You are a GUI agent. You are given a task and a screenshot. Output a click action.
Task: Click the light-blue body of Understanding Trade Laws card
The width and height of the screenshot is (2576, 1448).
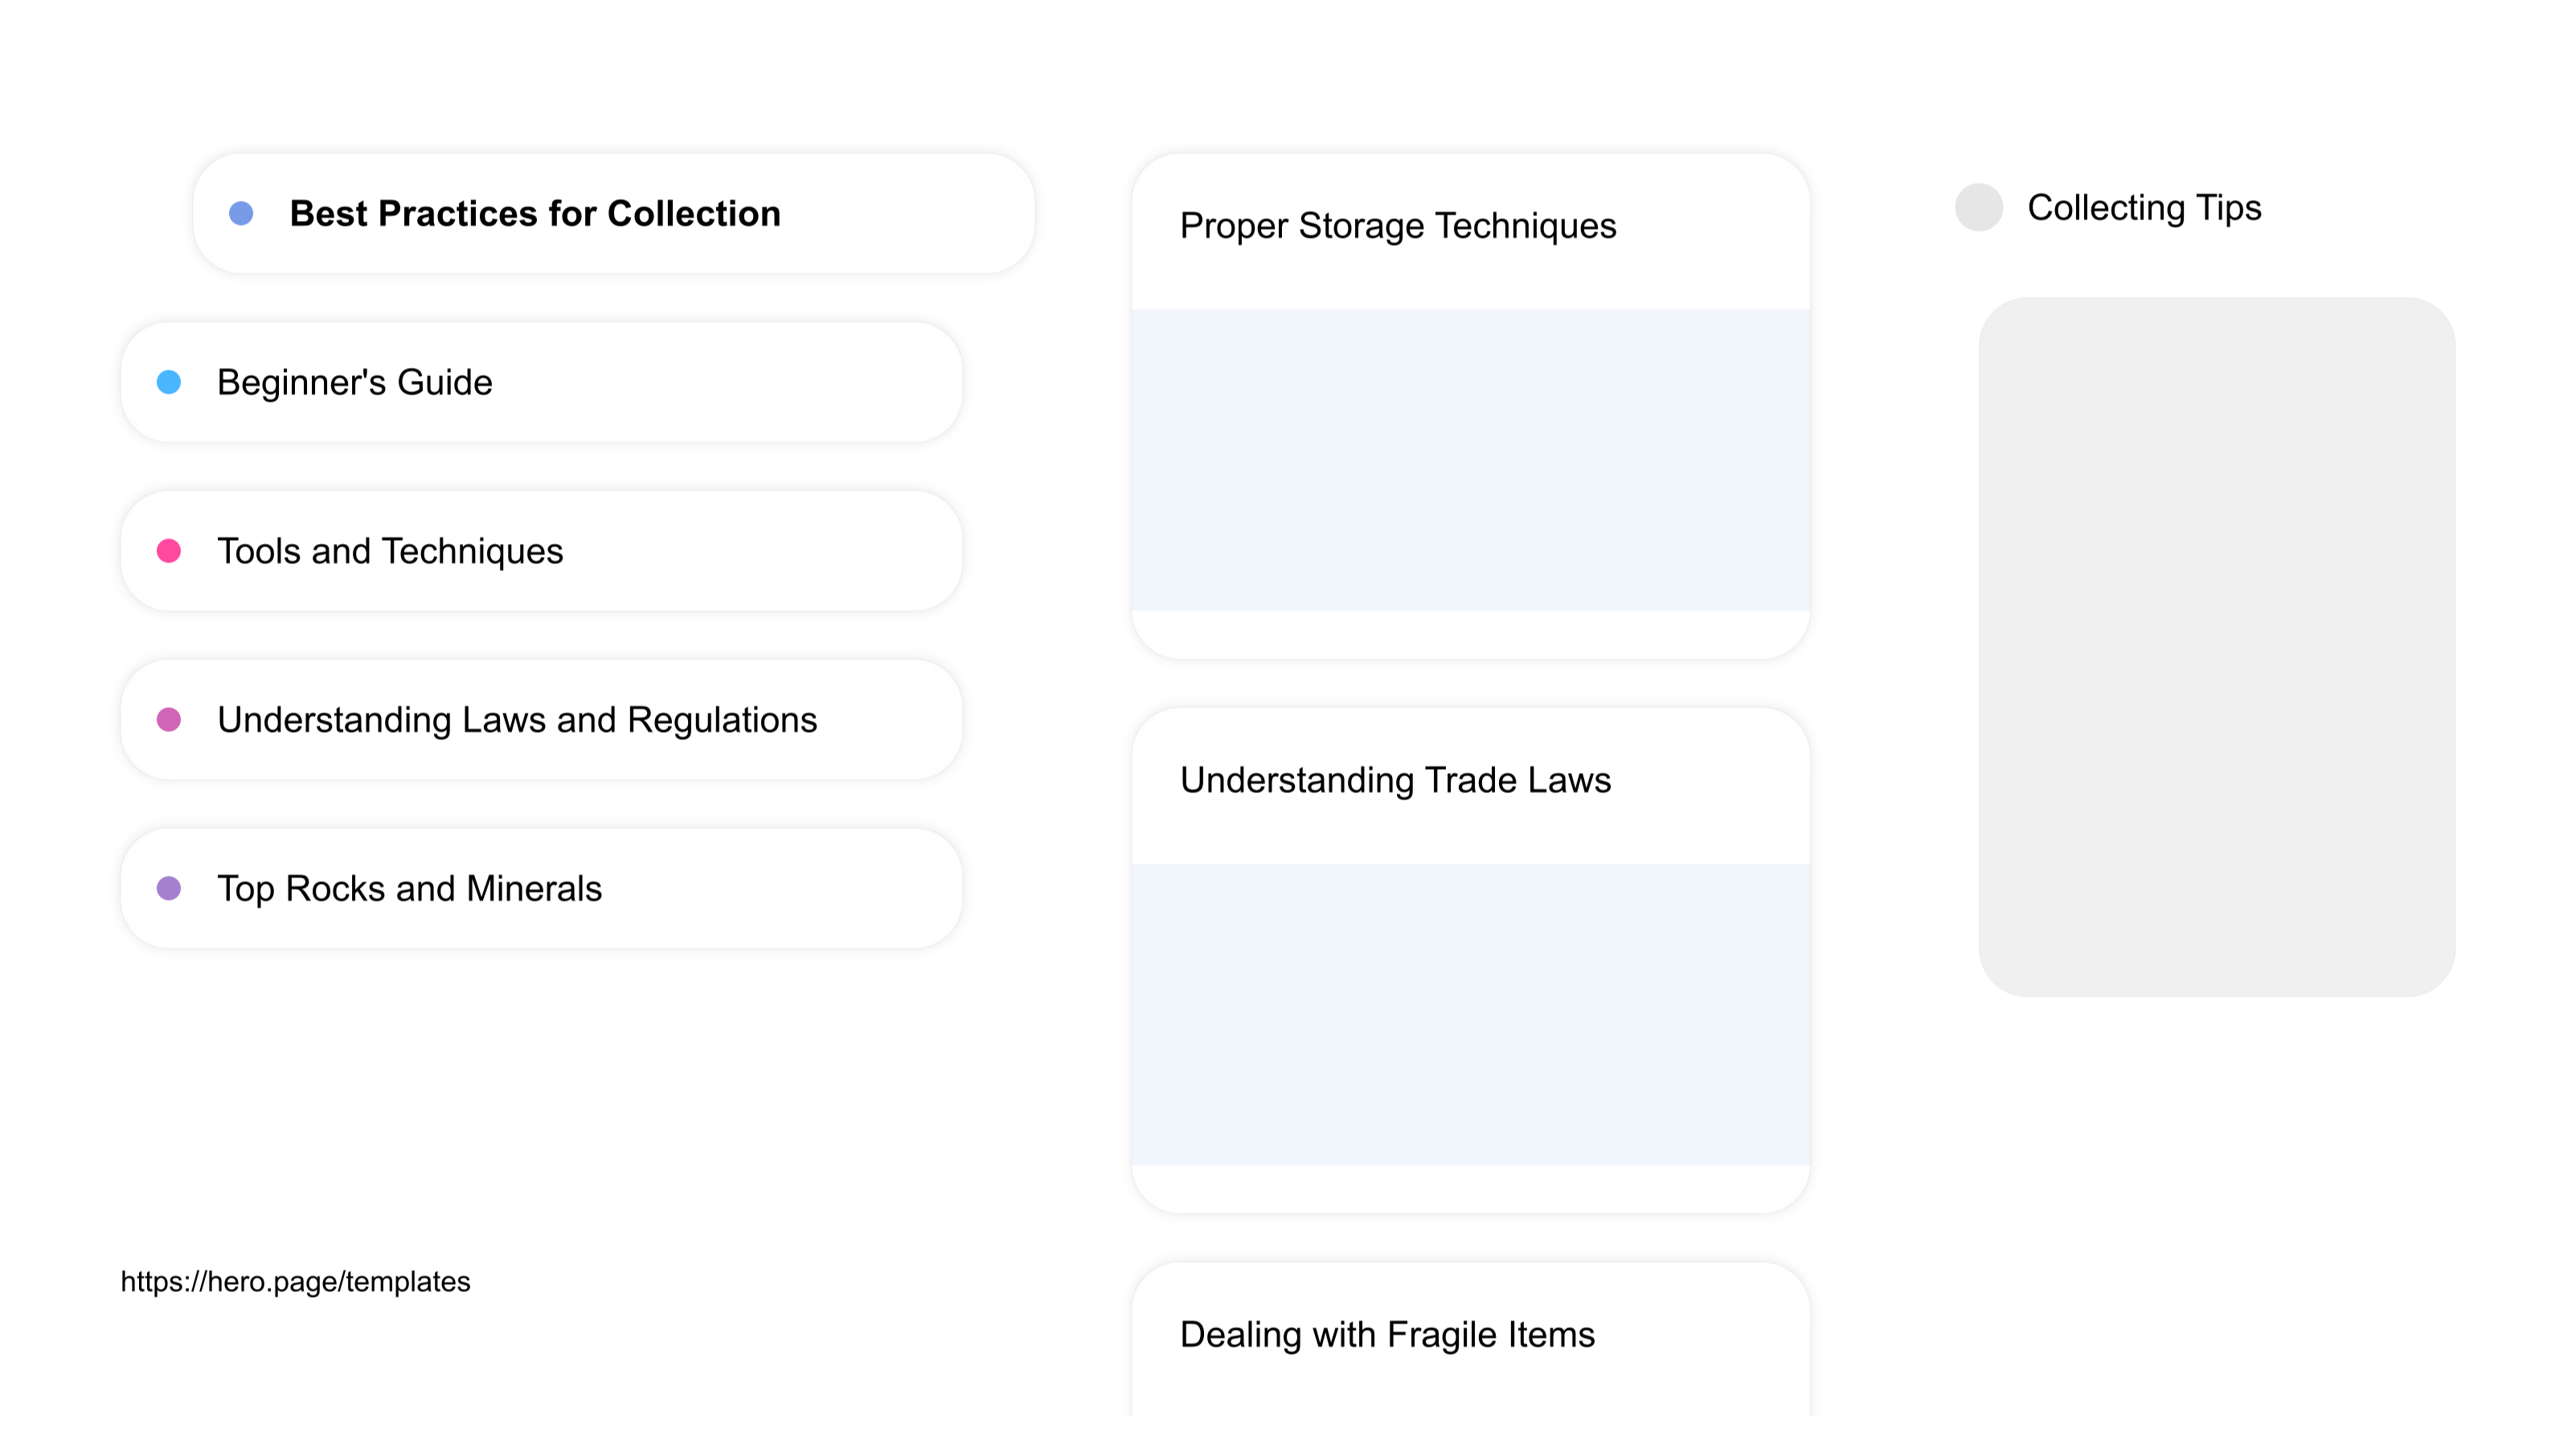coord(1470,1014)
